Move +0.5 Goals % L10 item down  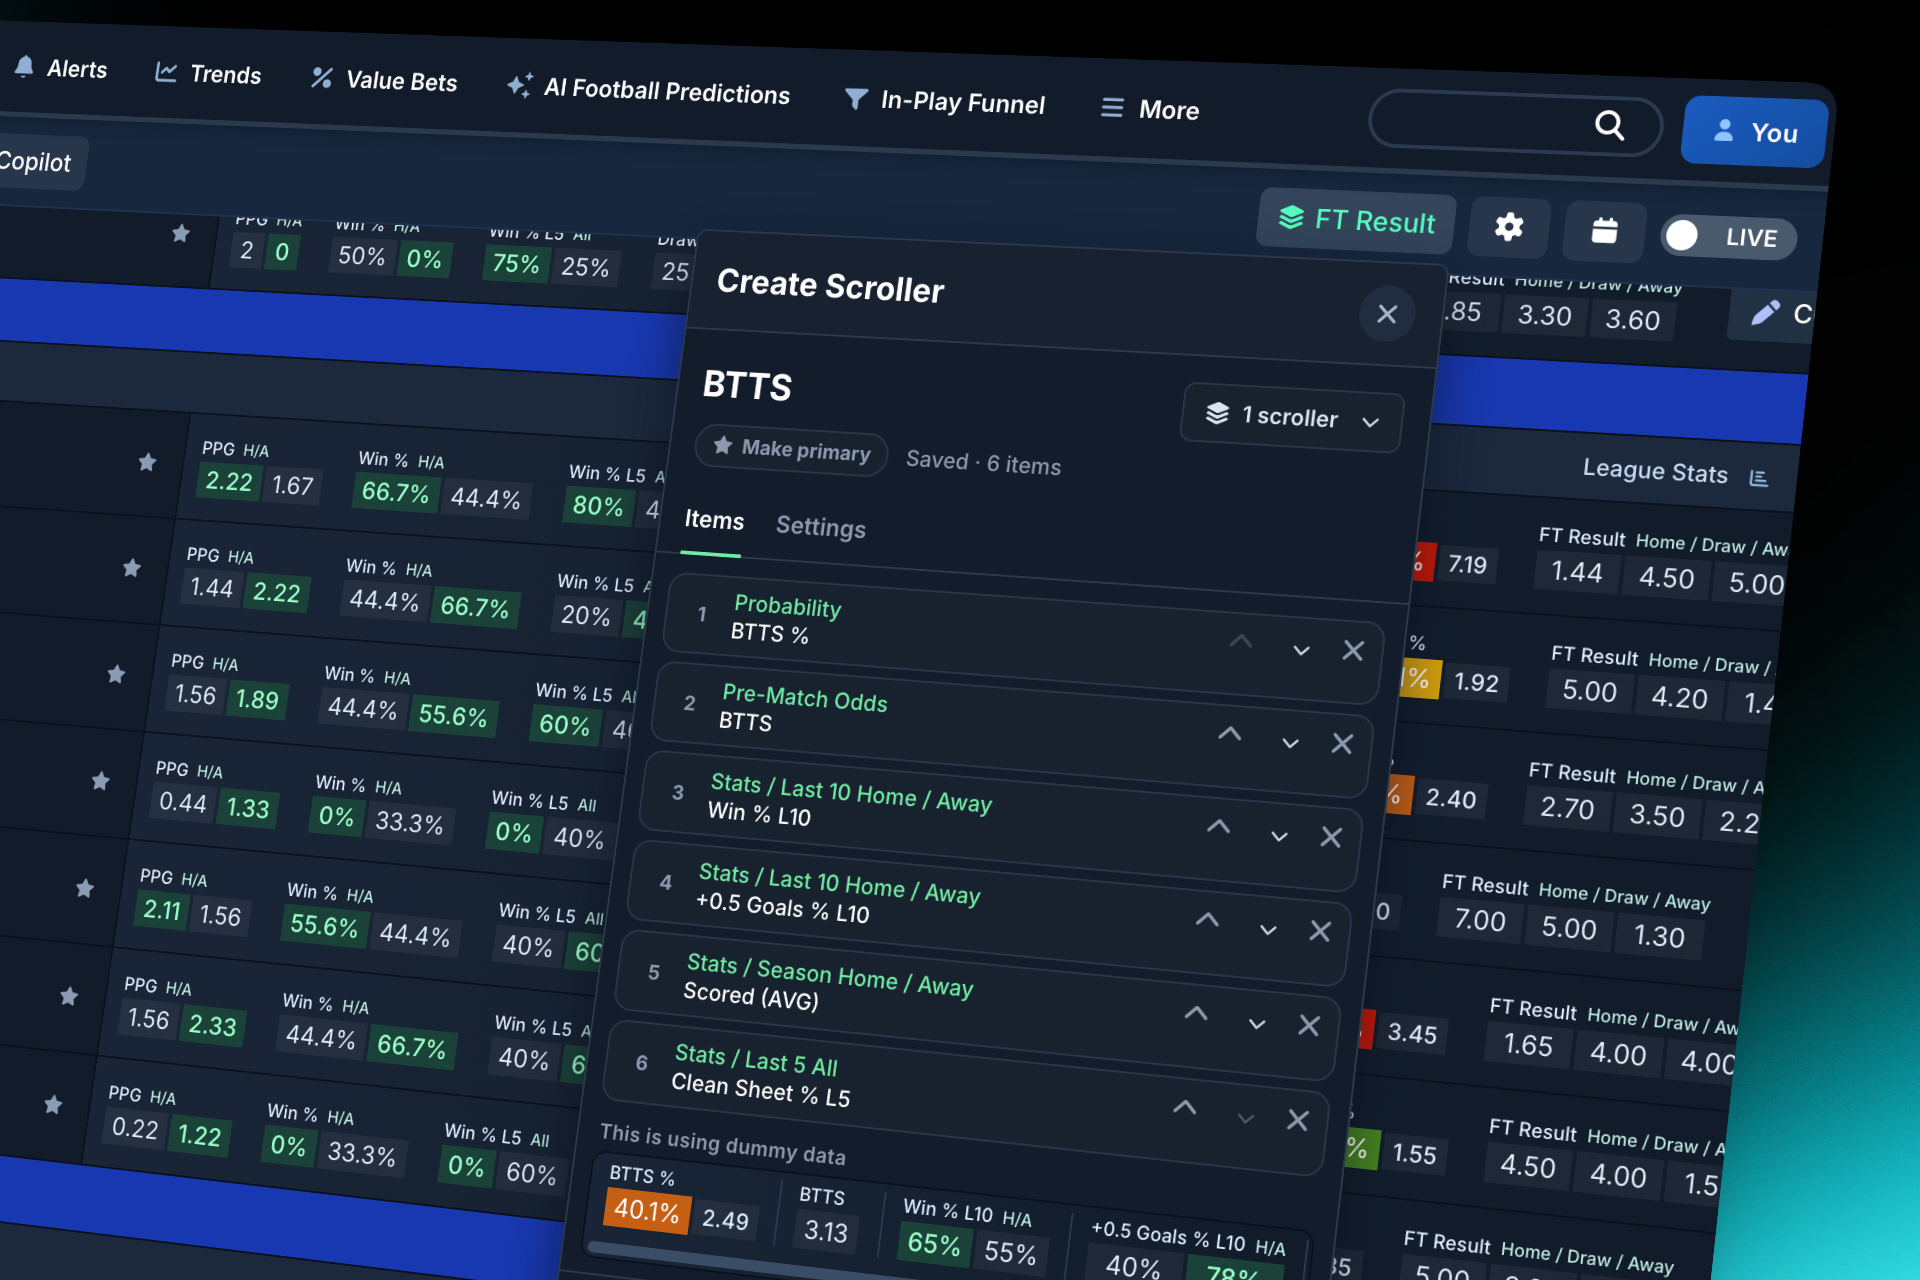click(x=1268, y=930)
